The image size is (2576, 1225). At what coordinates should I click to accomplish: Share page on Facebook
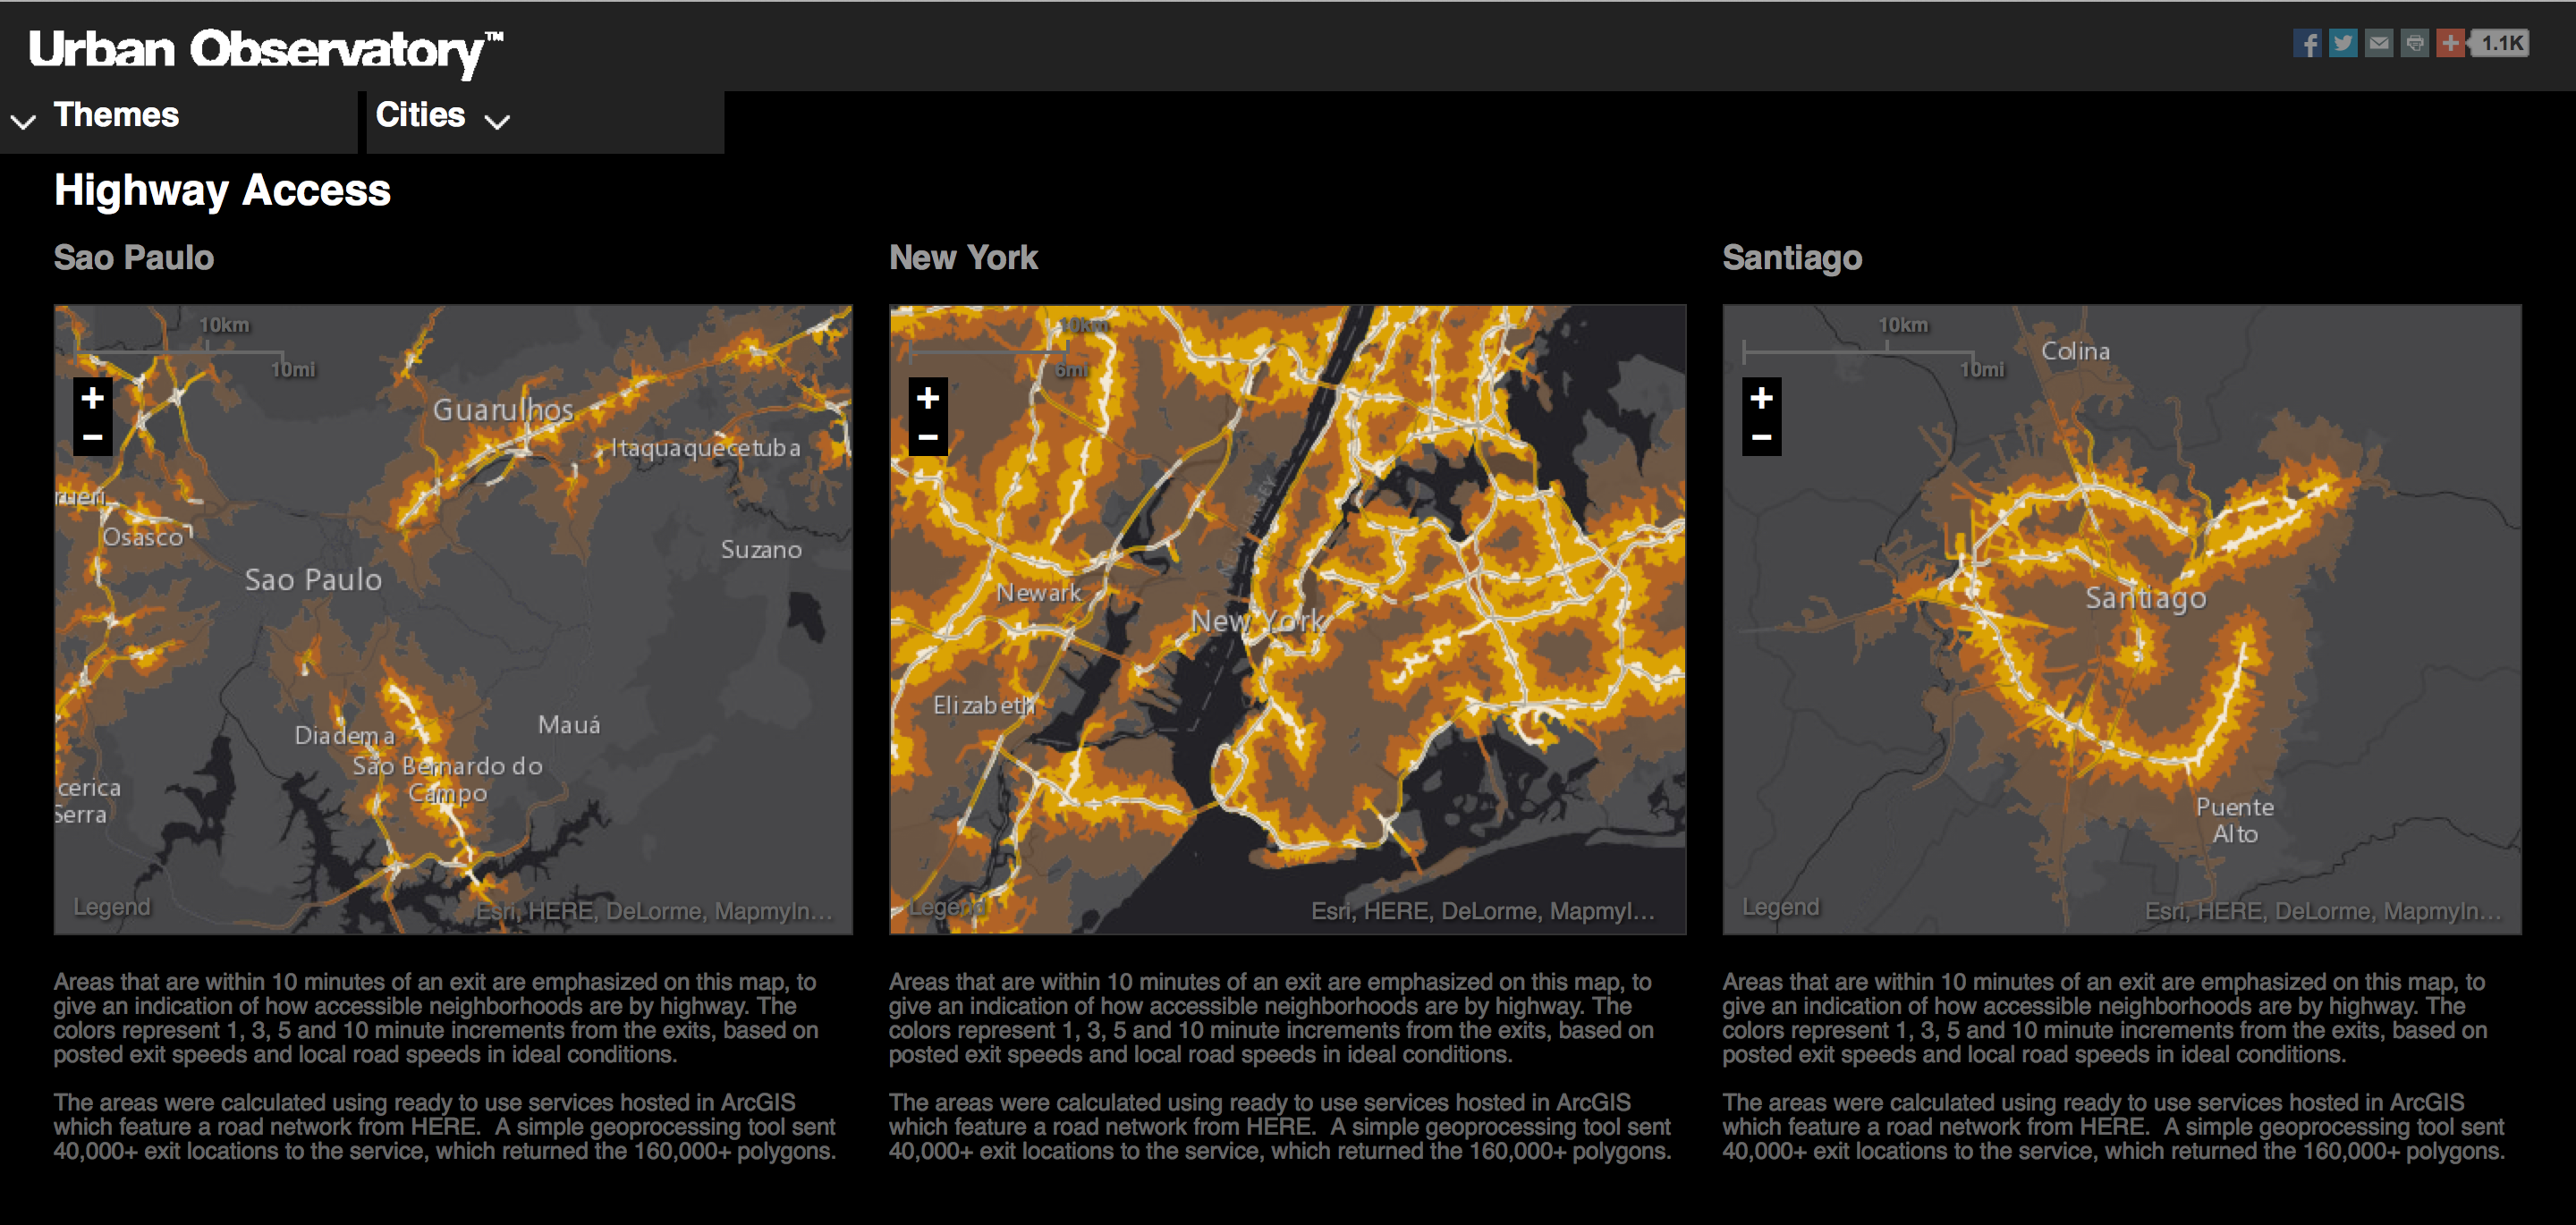pos(2307,43)
